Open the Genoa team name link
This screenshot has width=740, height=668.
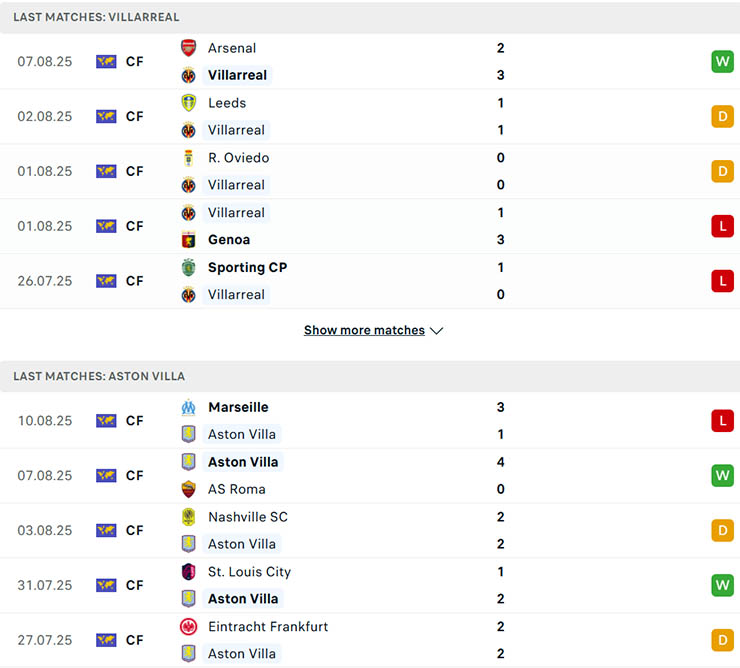[x=229, y=240]
